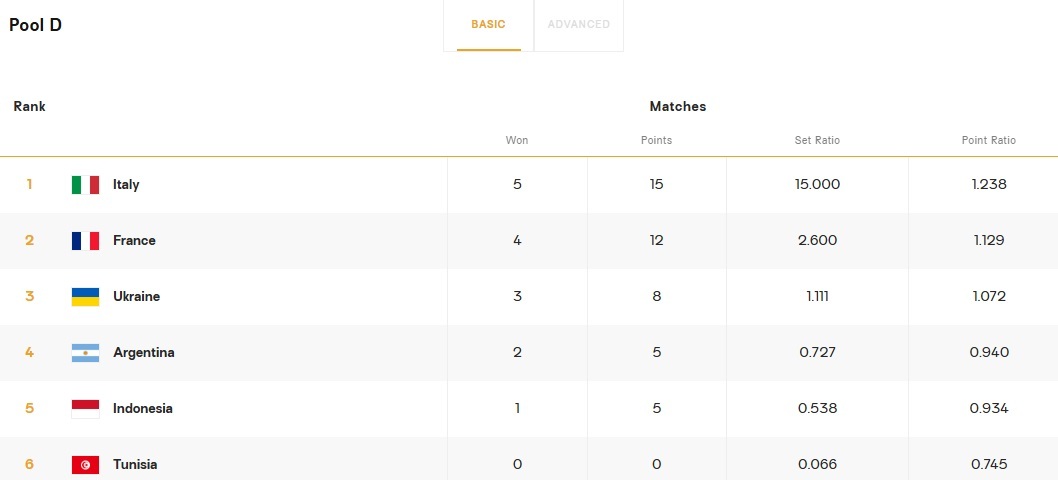Viewport: 1058px width, 480px height.
Task: Select the Argentina team name
Action: point(143,353)
